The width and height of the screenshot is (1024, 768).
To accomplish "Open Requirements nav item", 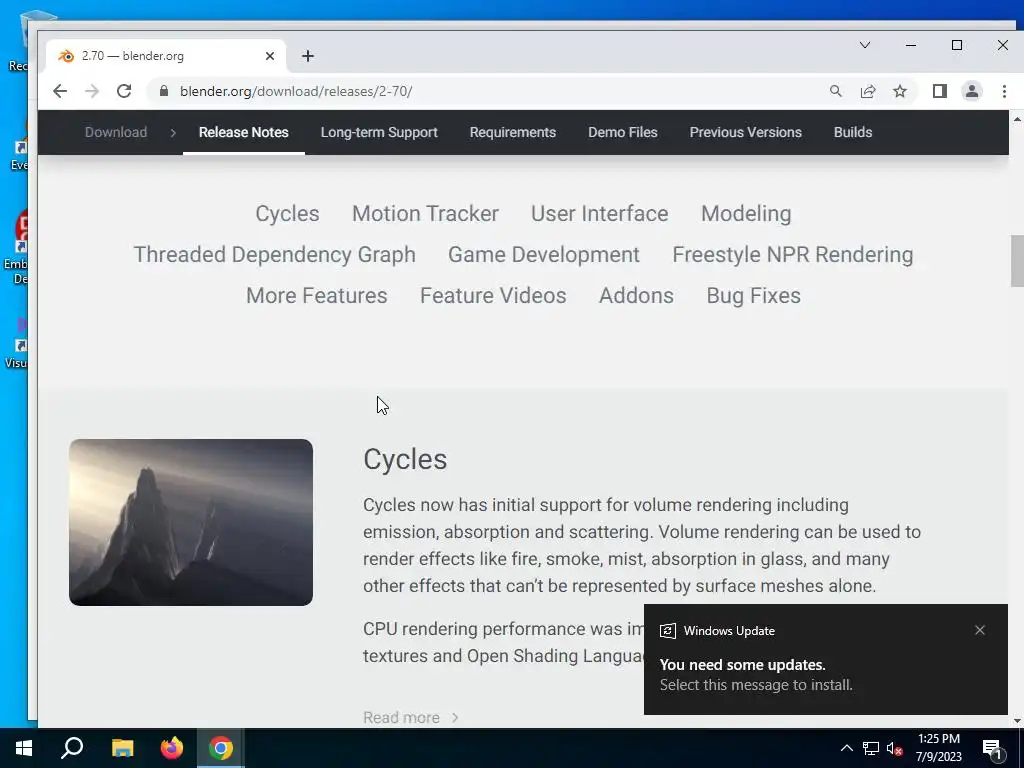I will point(513,132).
